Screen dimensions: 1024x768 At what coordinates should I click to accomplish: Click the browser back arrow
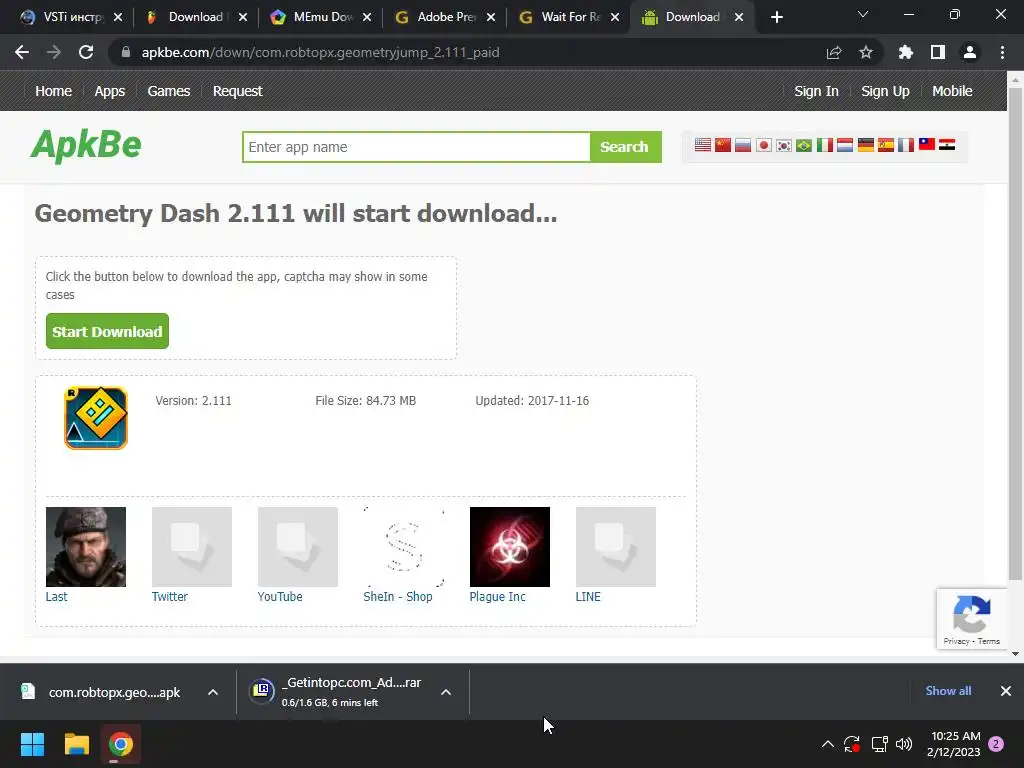(x=22, y=52)
